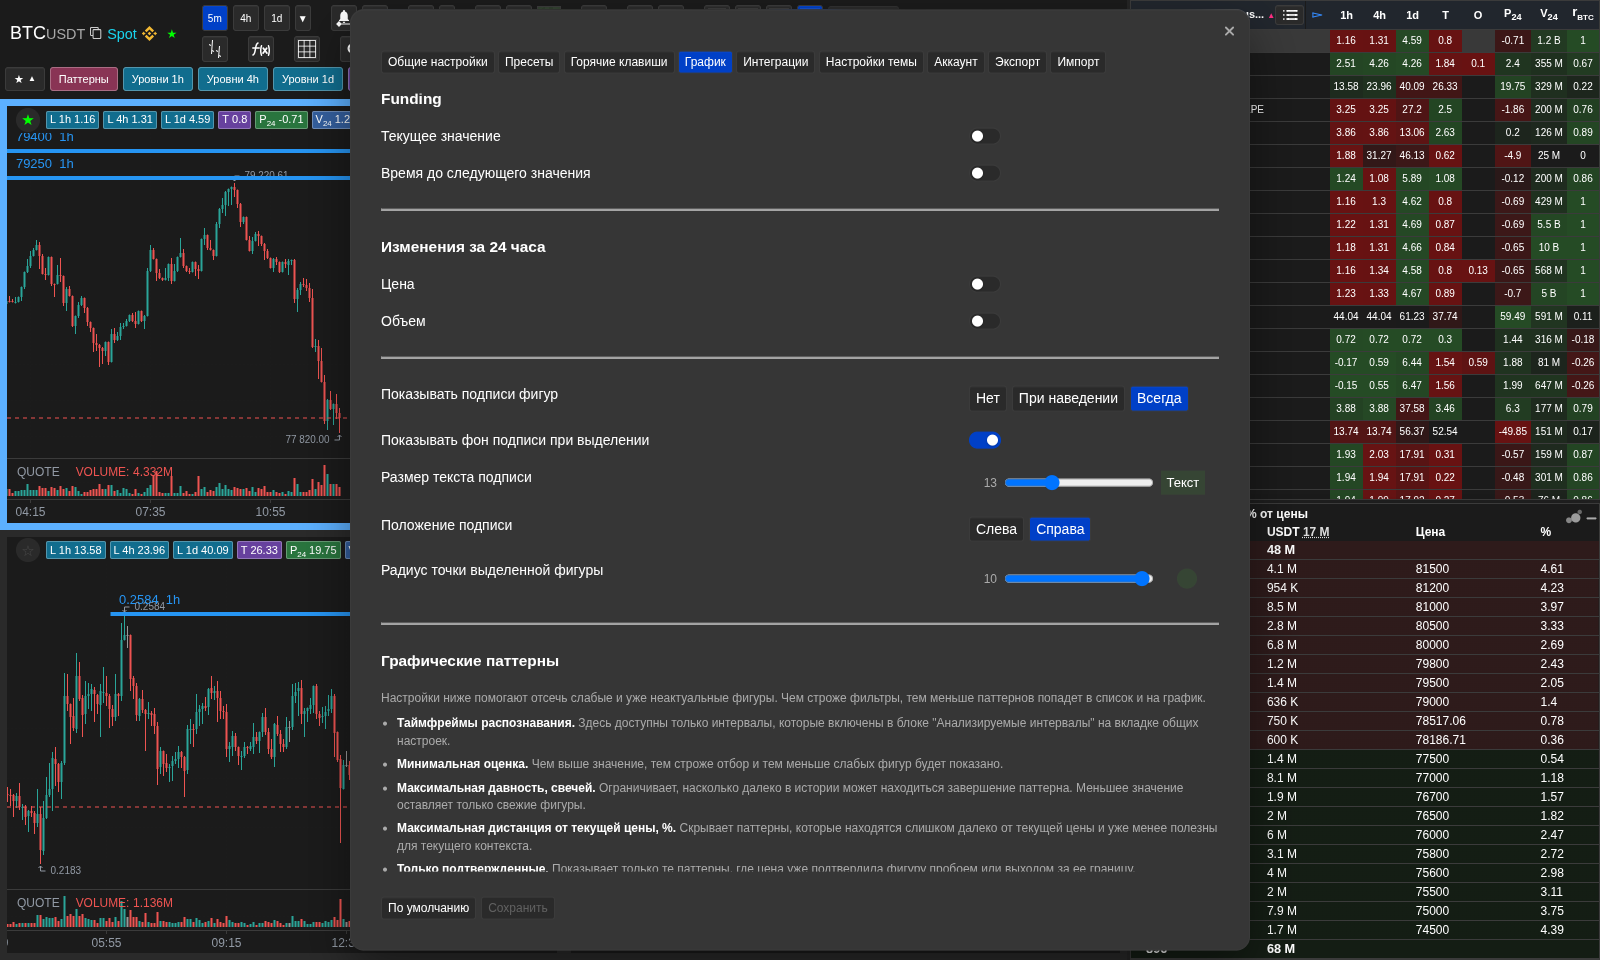This screenshot has height=960, width=1600.
Task: Close the settings dialog with the X
Action: [1229, 31]
